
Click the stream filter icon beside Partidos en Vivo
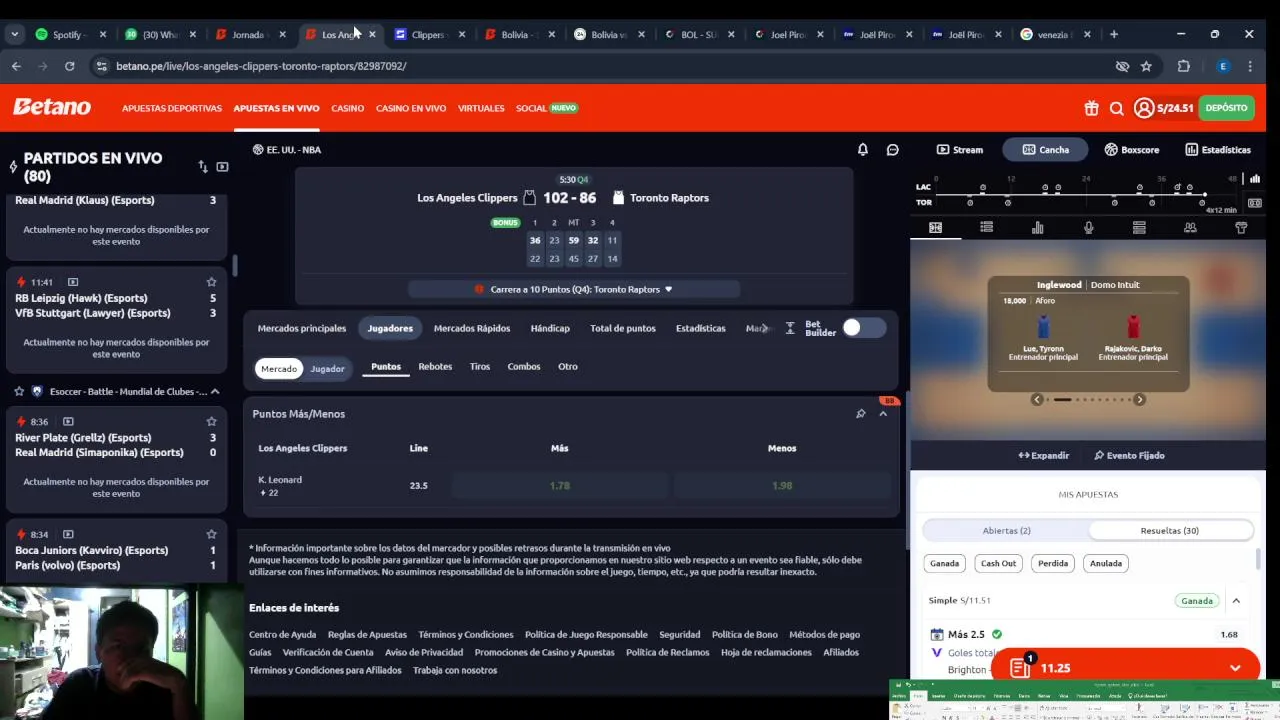point(222,167)
